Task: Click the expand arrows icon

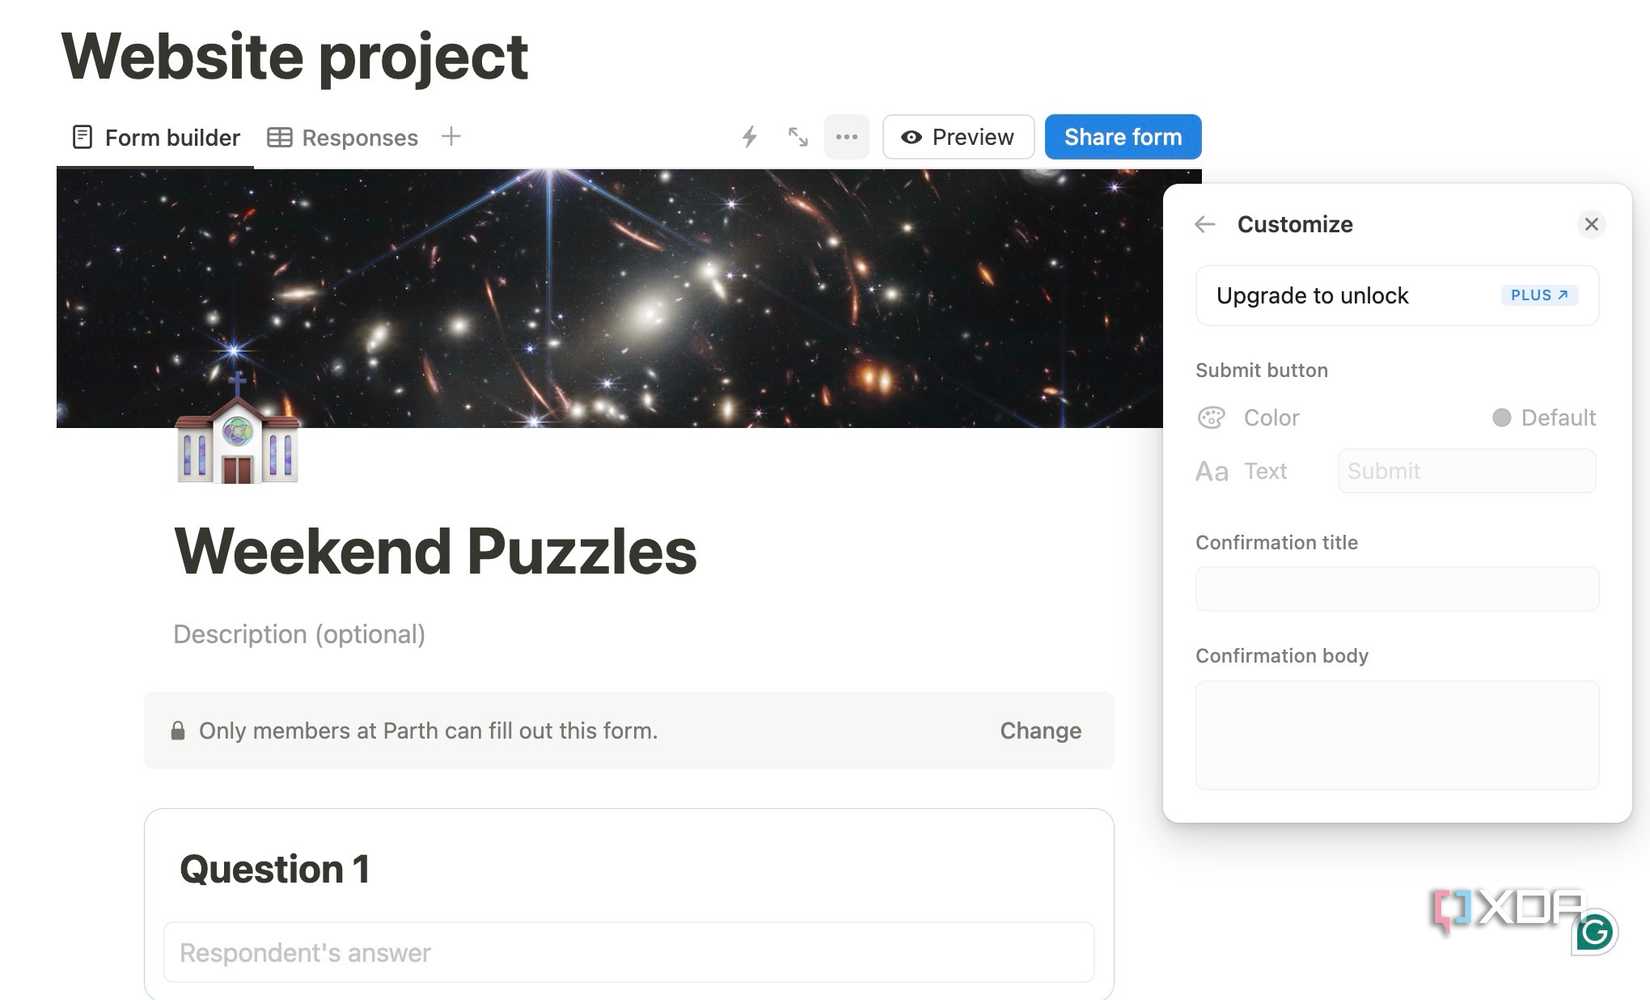Action: point(798,137)
